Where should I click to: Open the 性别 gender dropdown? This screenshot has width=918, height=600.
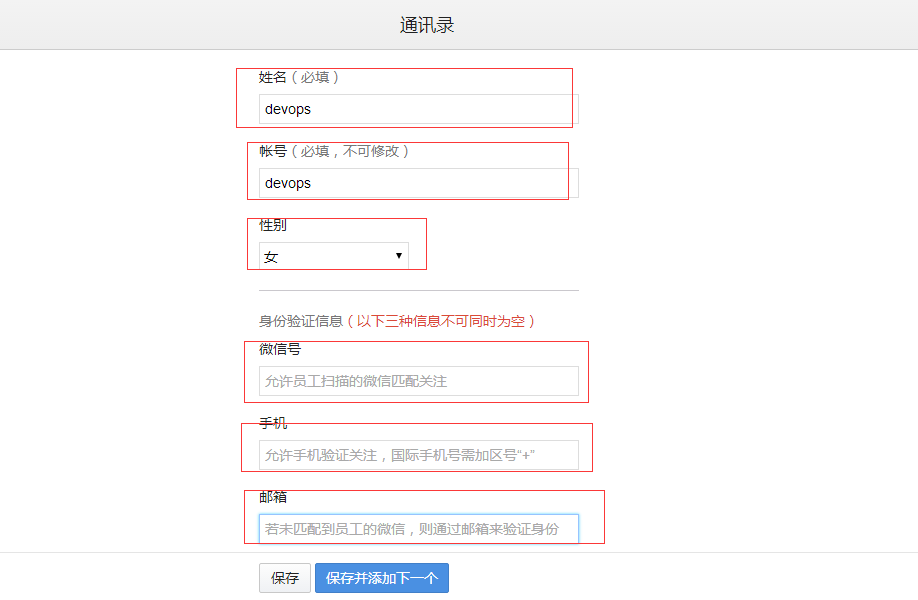click(334, 256)
